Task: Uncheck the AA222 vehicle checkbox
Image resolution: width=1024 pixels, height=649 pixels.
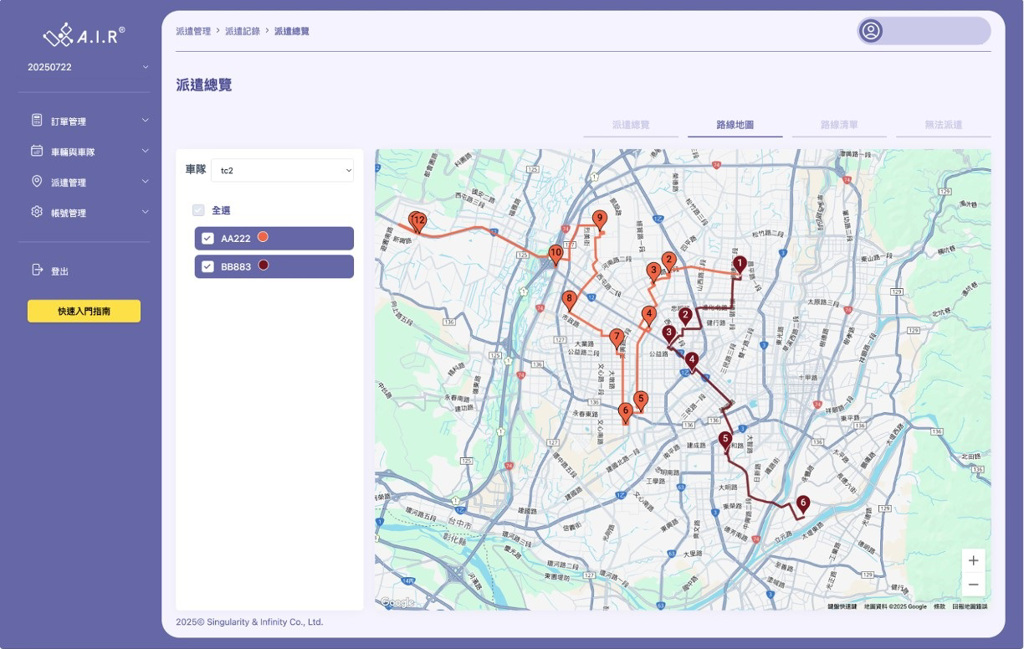Action: [x=208, y=238]
